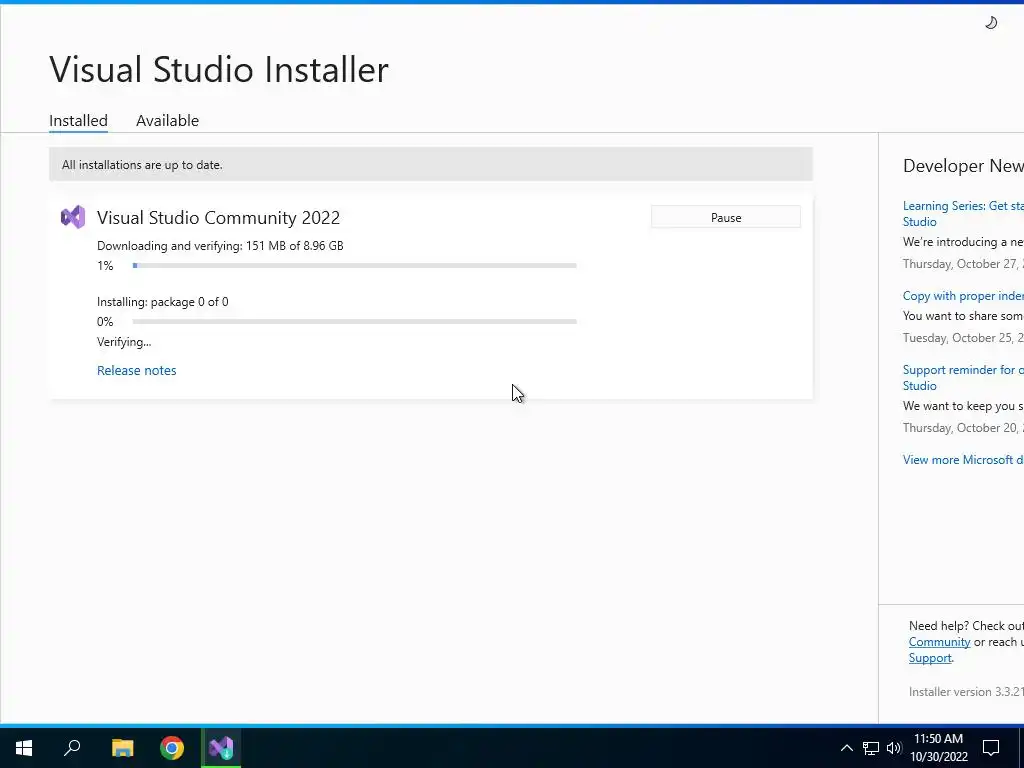Click the installing progress bar
This screenshot has height=768, width=1024.
pos(354,322)
